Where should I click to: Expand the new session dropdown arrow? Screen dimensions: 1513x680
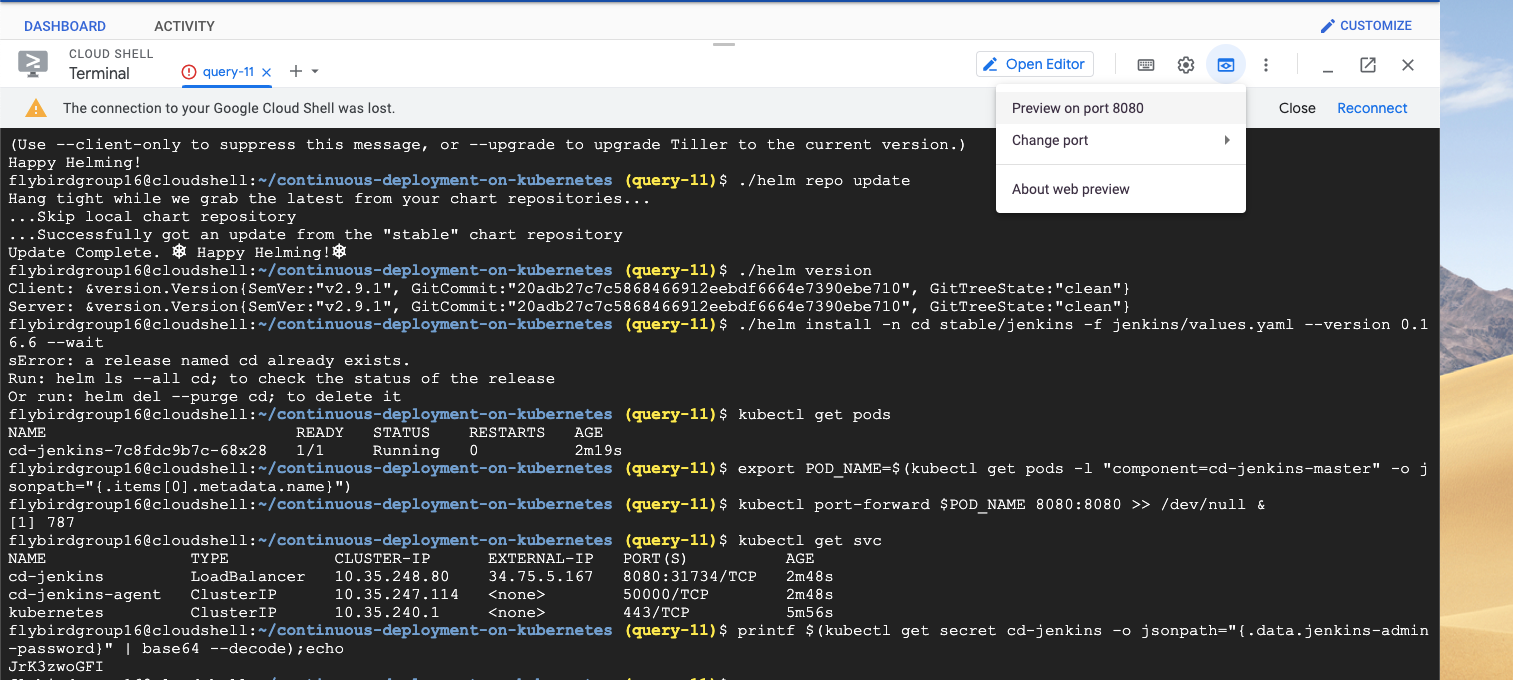point(315,71)
